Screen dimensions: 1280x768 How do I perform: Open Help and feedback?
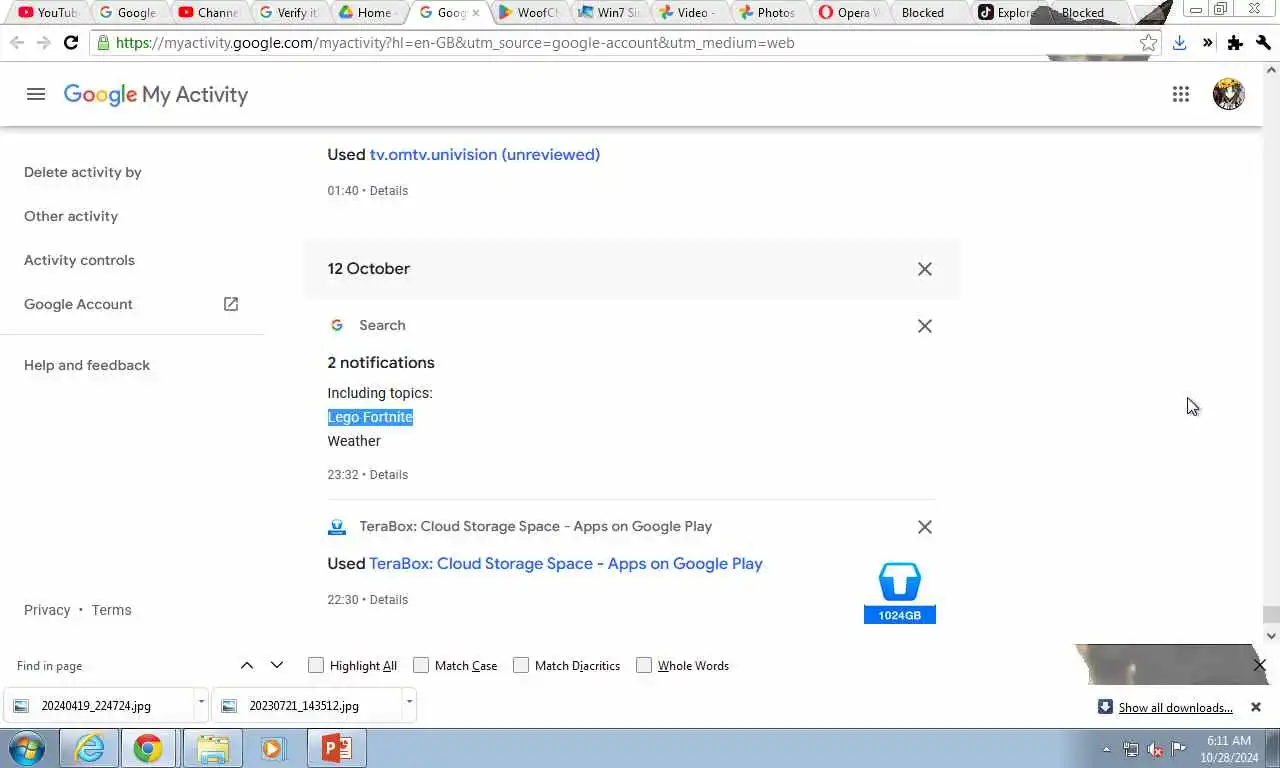click(87, 365)
